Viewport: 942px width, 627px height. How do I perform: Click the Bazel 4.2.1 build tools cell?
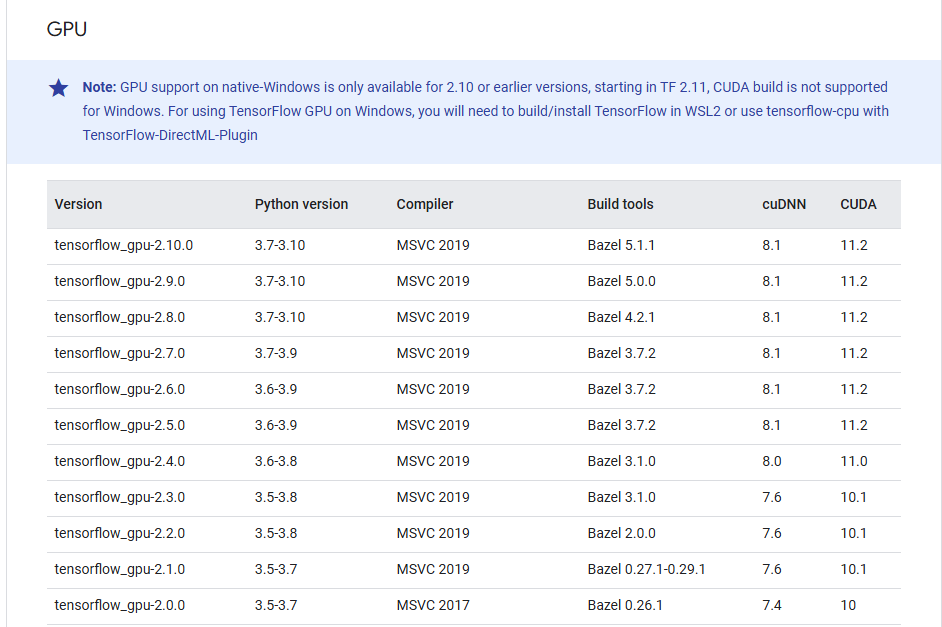coord(620,317)
